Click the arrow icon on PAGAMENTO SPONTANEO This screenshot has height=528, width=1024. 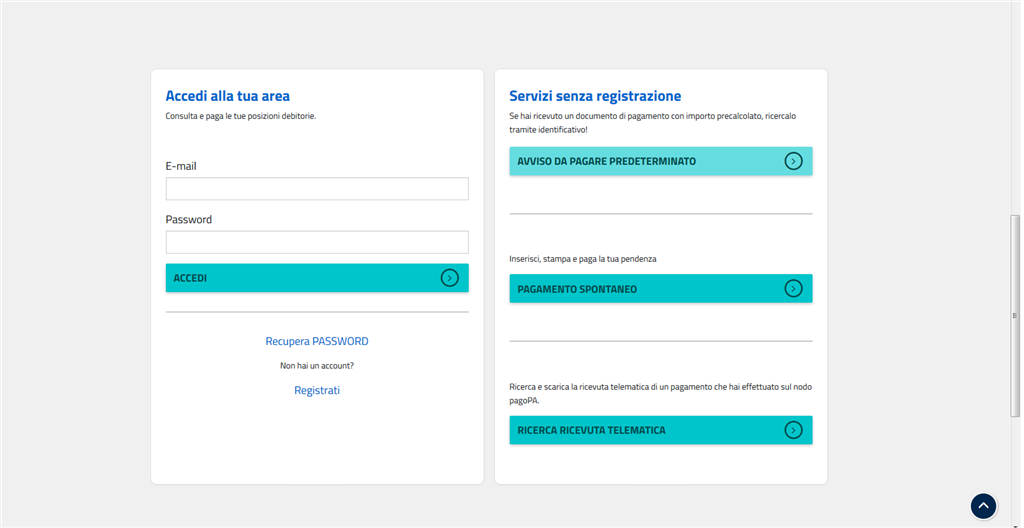pyautogui.click(x=793, y=289)
